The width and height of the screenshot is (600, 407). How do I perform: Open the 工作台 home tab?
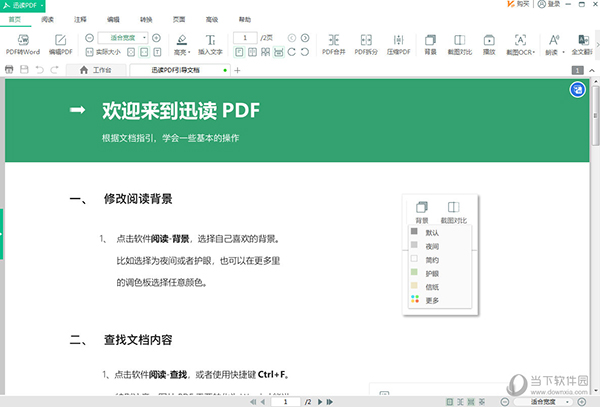tap(96, 70)
